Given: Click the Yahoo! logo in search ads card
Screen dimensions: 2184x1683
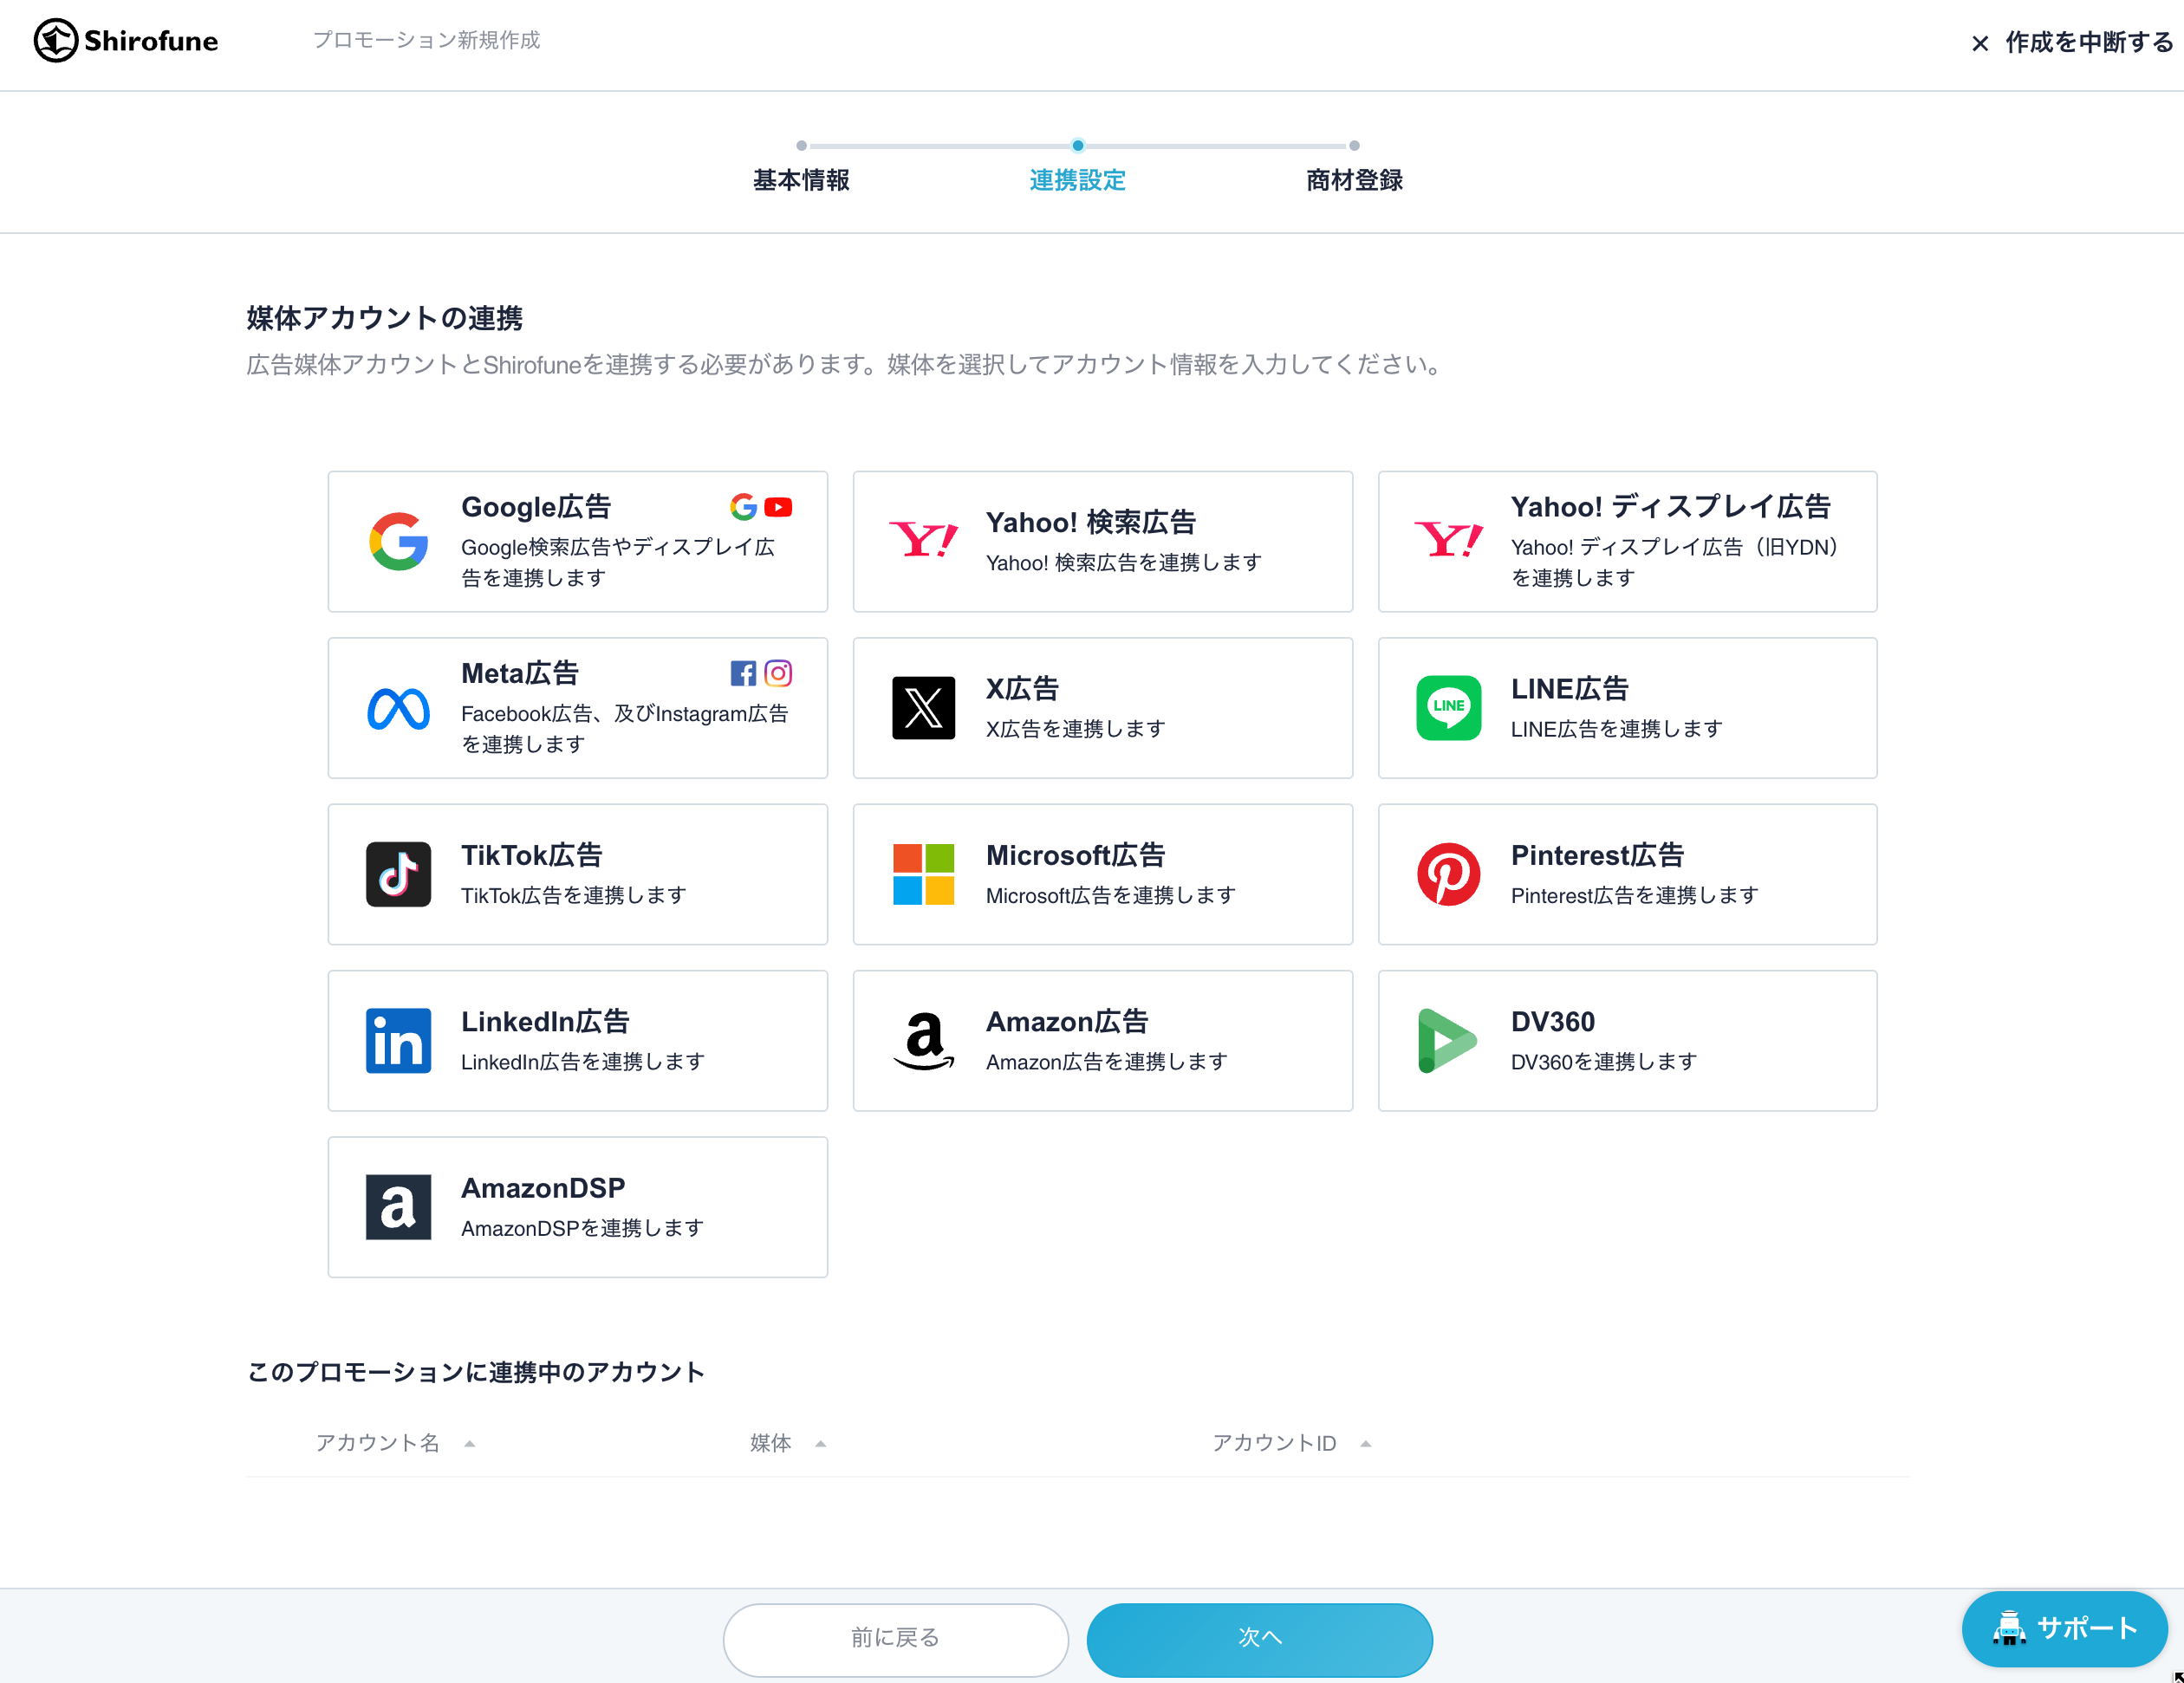Looking at the screenshot, I should click(923, 542).
